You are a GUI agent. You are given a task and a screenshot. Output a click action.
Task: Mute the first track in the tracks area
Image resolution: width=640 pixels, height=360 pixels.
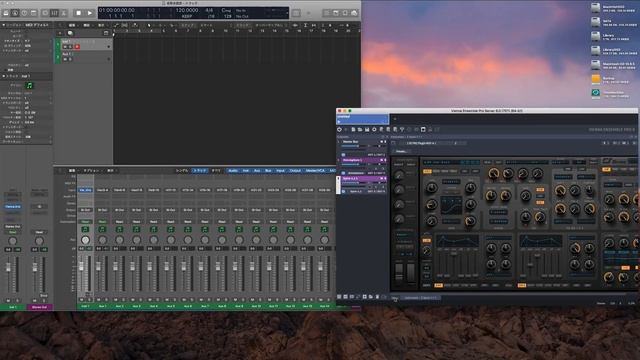coord(65,47)
